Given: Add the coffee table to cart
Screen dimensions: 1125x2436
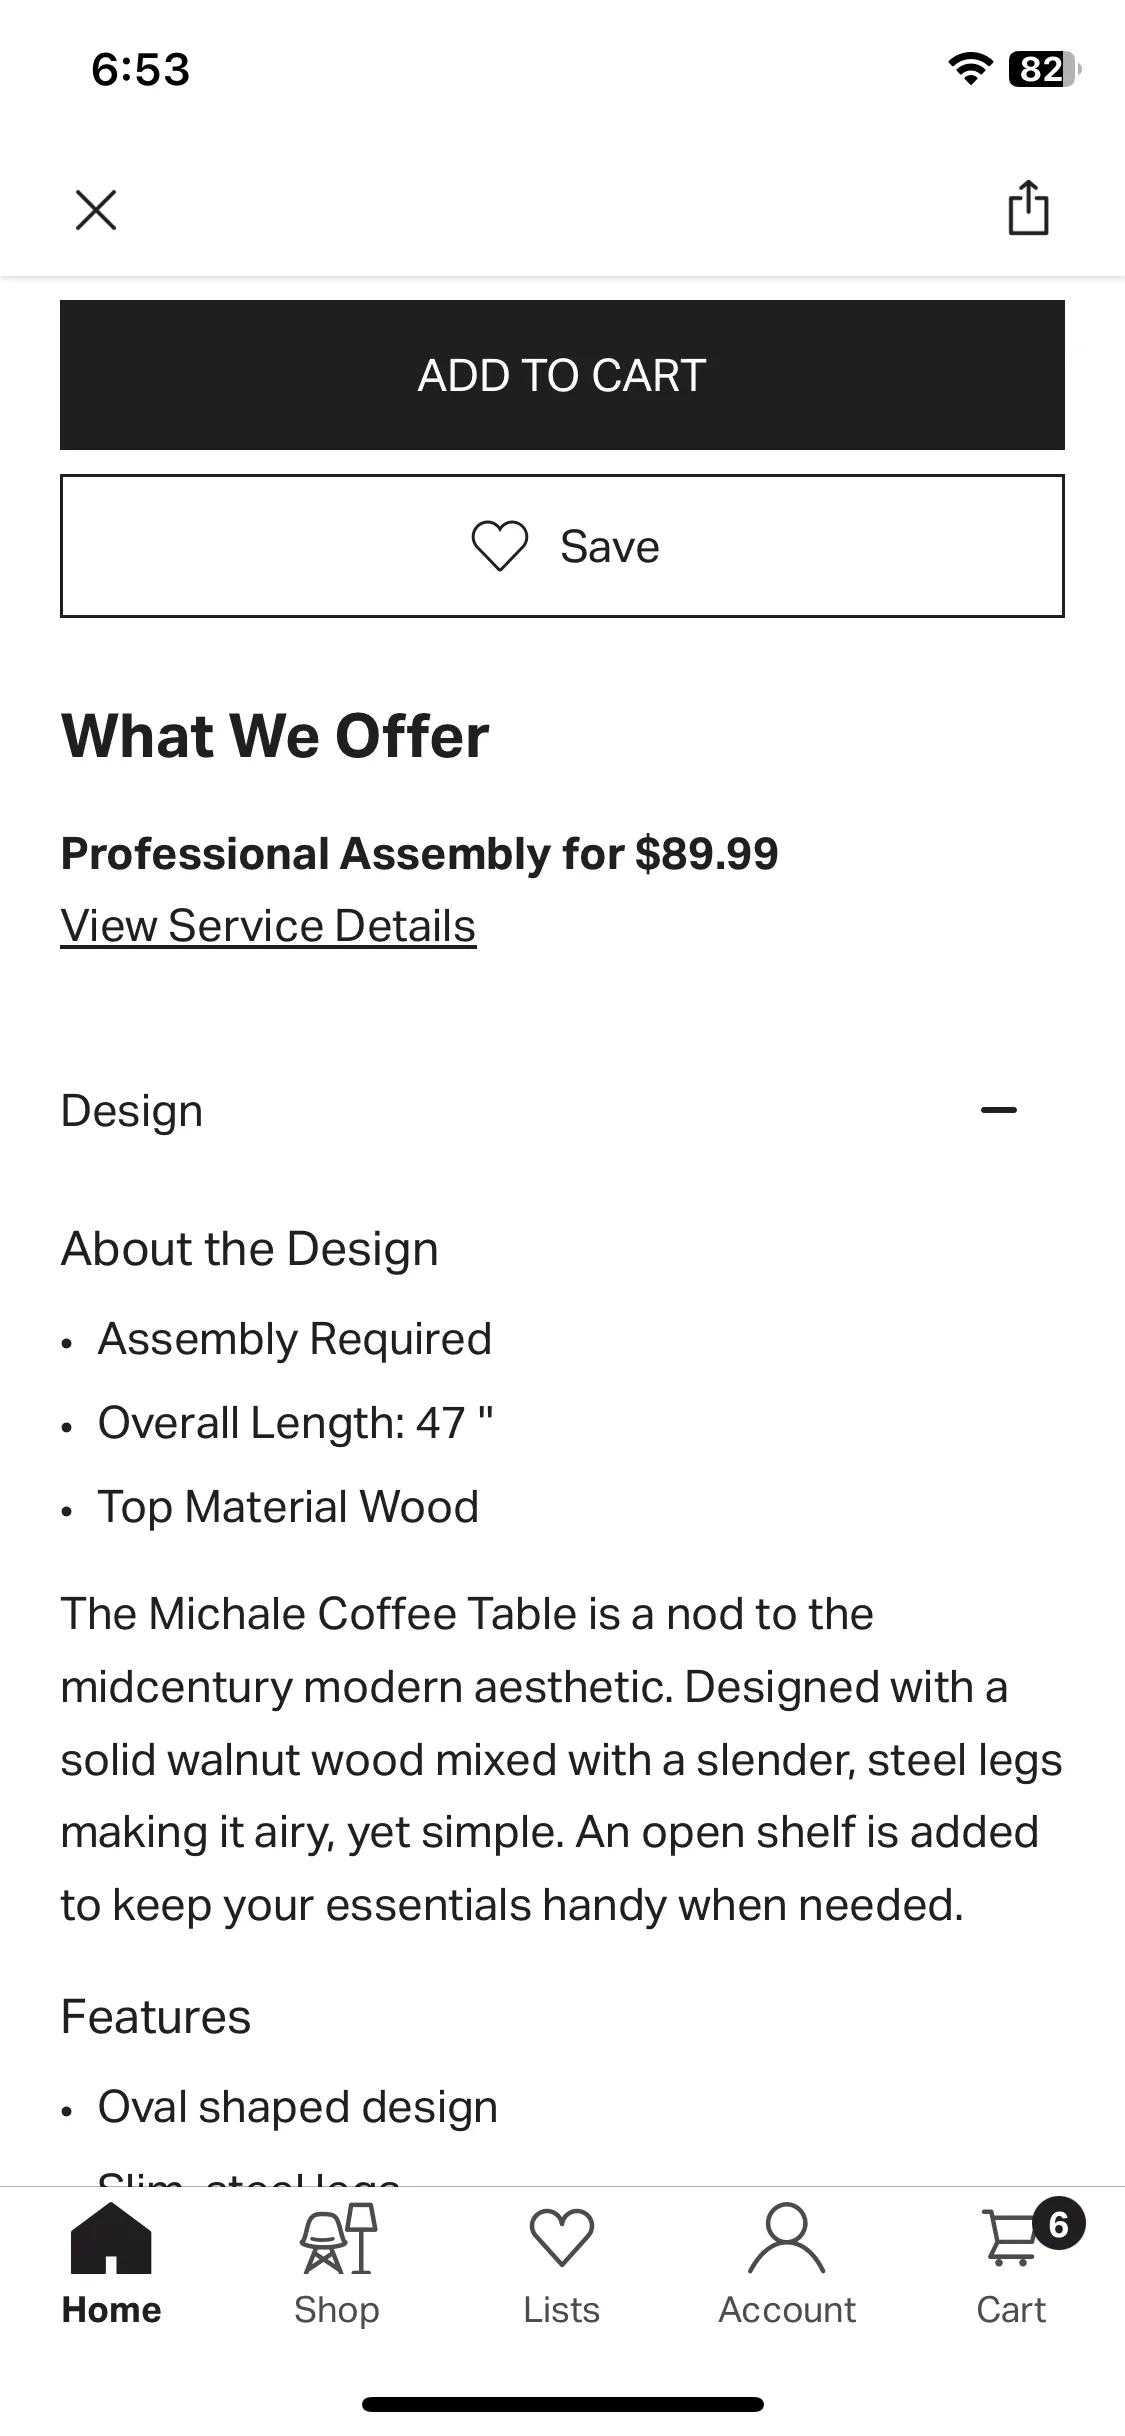Looking at the screenshot, I should pyautogui.click(x=562, y=375).
